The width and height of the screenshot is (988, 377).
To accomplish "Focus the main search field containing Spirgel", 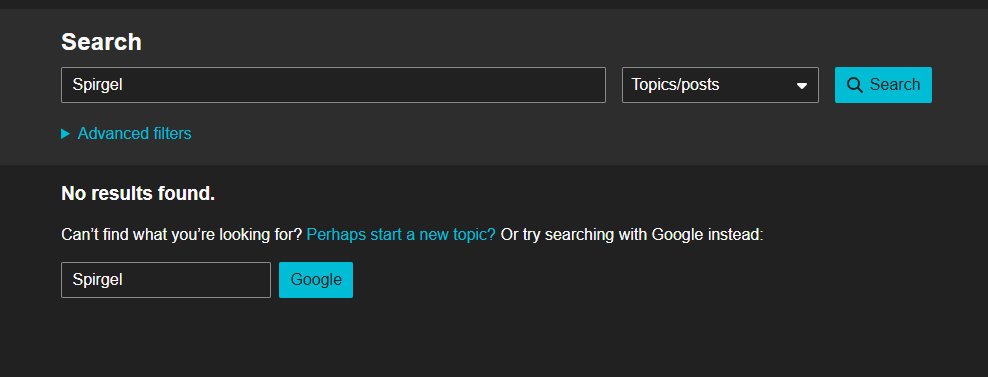I will (x=333, y=85).
